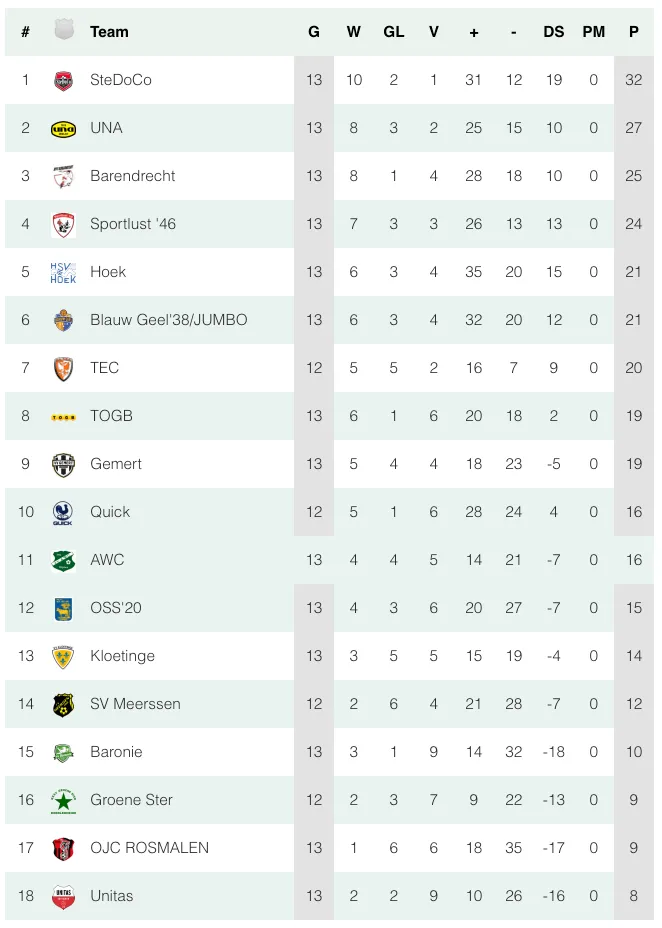
Task: Open the Barendrecht team link
Action: [133, 176]
